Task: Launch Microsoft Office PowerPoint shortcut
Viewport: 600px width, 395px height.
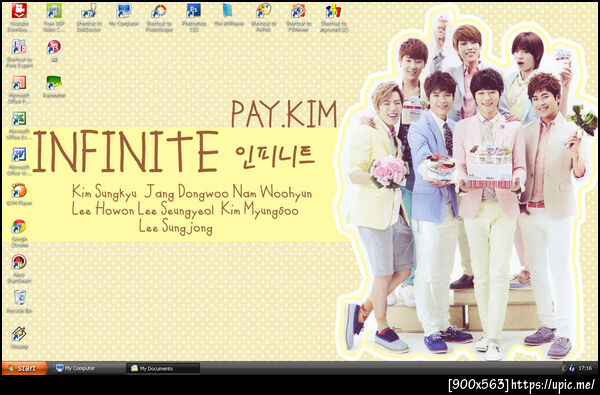Action: click(19, 90)
